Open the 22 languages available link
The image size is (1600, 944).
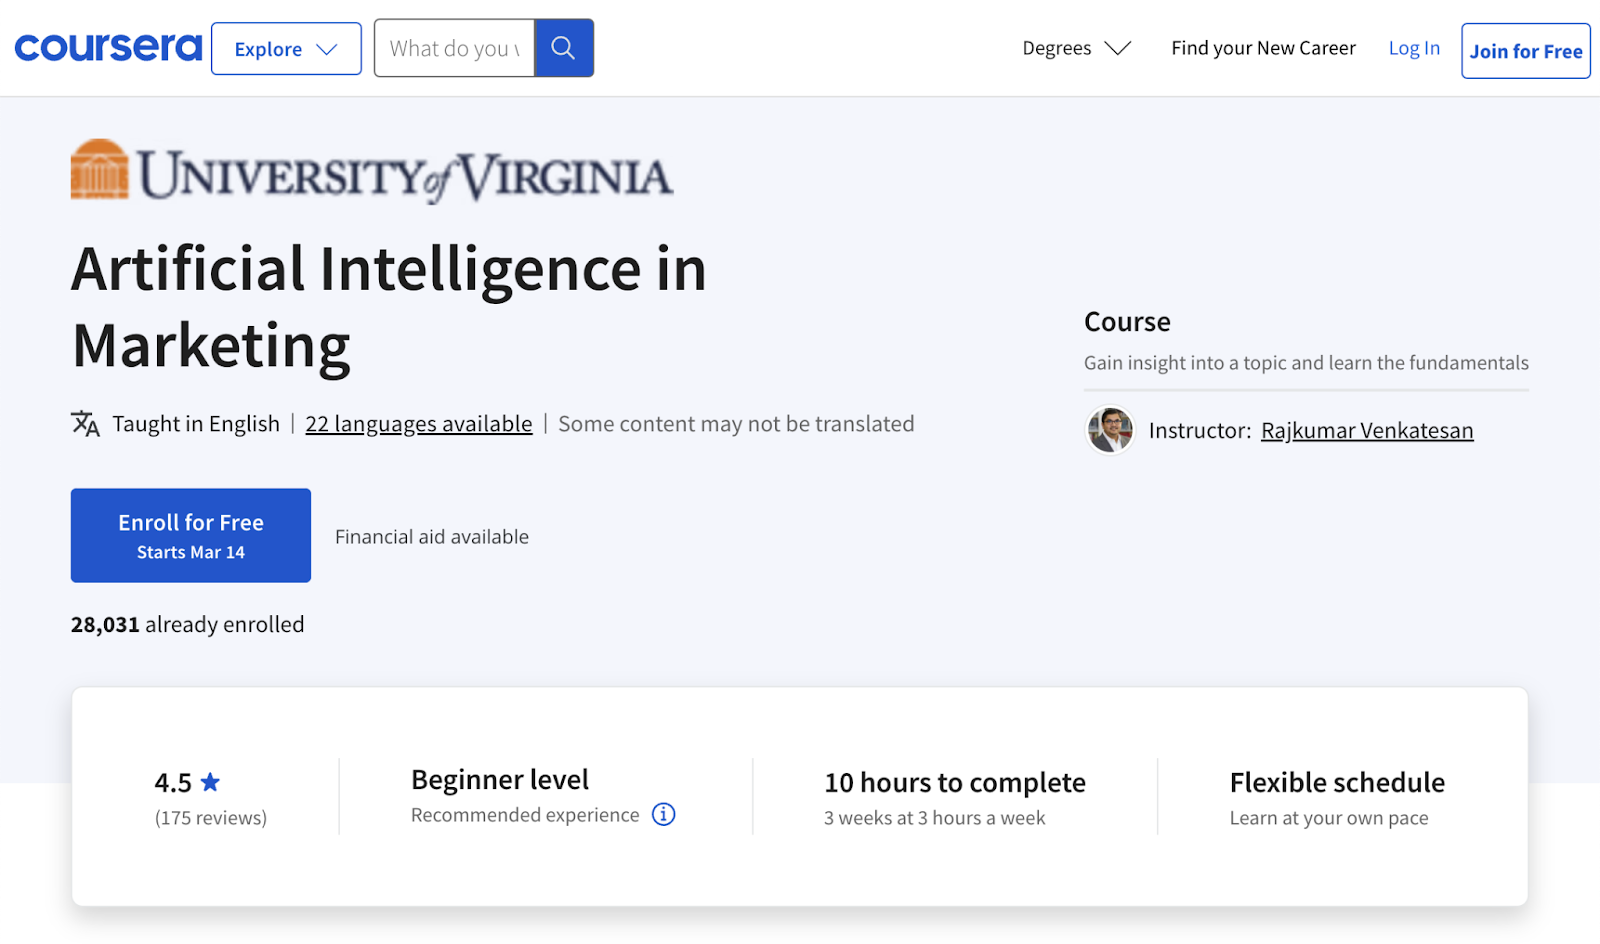point(418,424)
